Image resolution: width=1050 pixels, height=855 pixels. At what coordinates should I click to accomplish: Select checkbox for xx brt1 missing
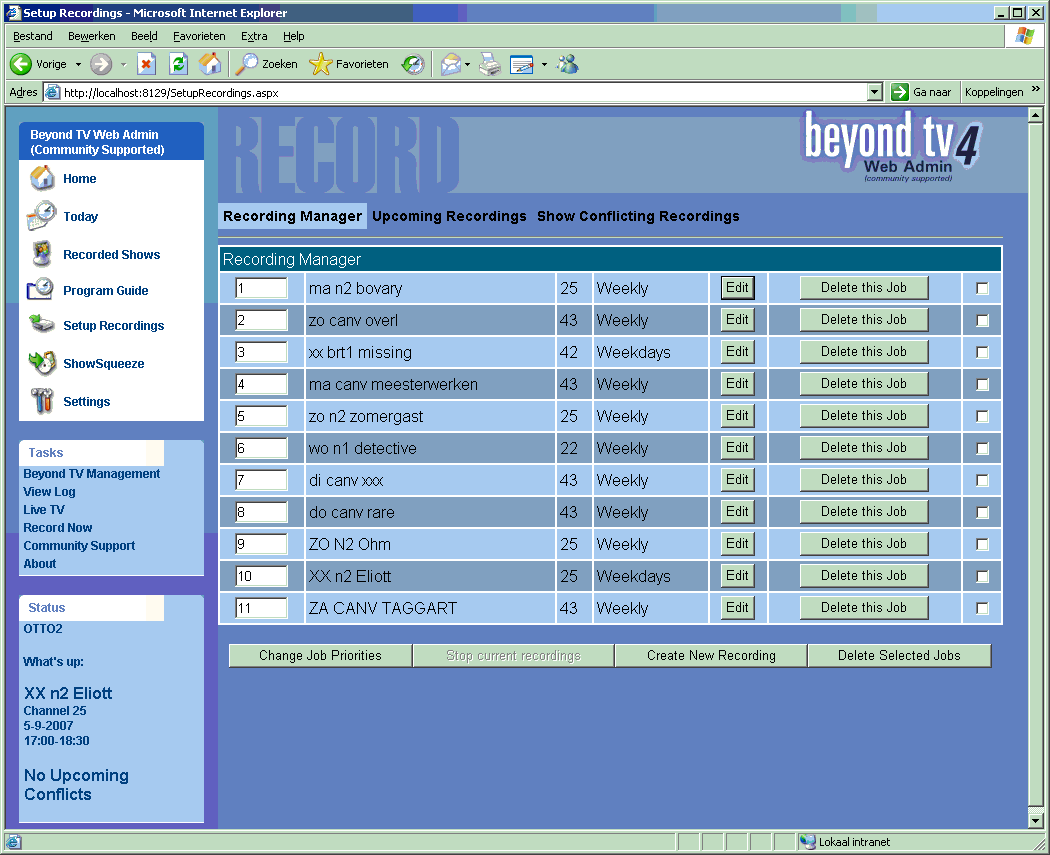982,352
